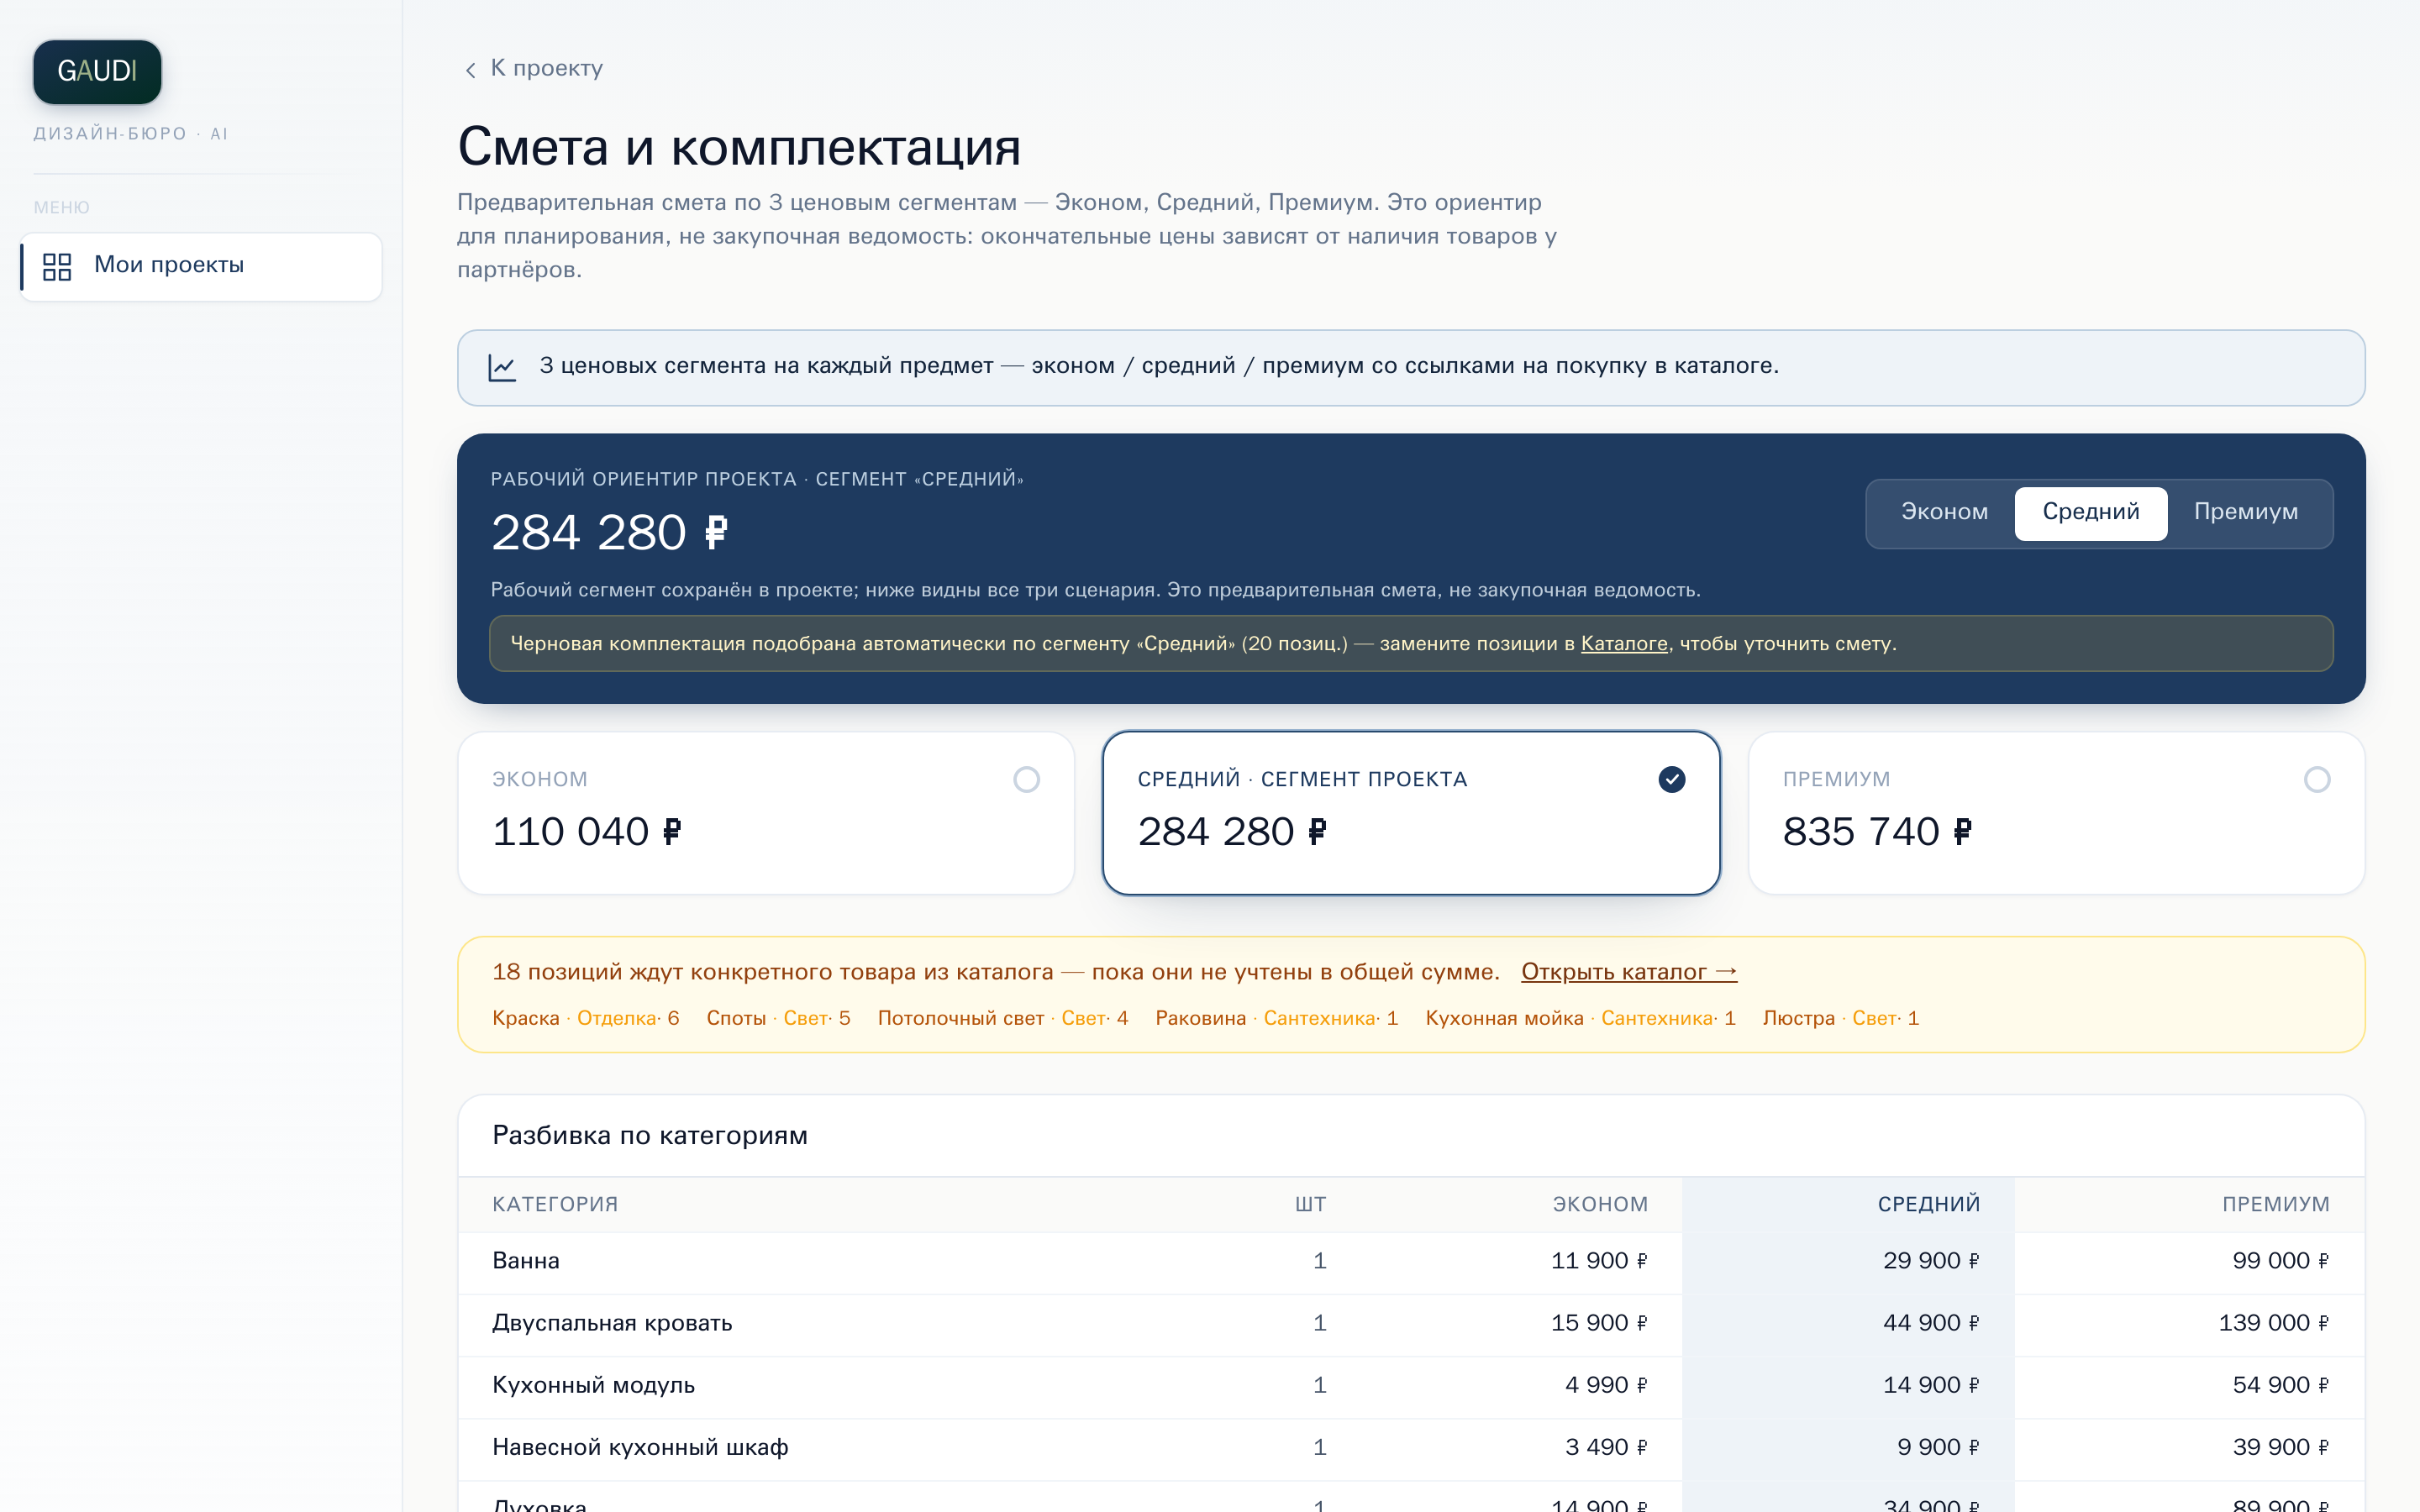Image resolution: width=2420 pixels, height=1512 pixels.
Task: Click Навесной кухонный шкаф economy price 3 490 ₽
Action: pyautogui.click(x=1606, y=1448)
